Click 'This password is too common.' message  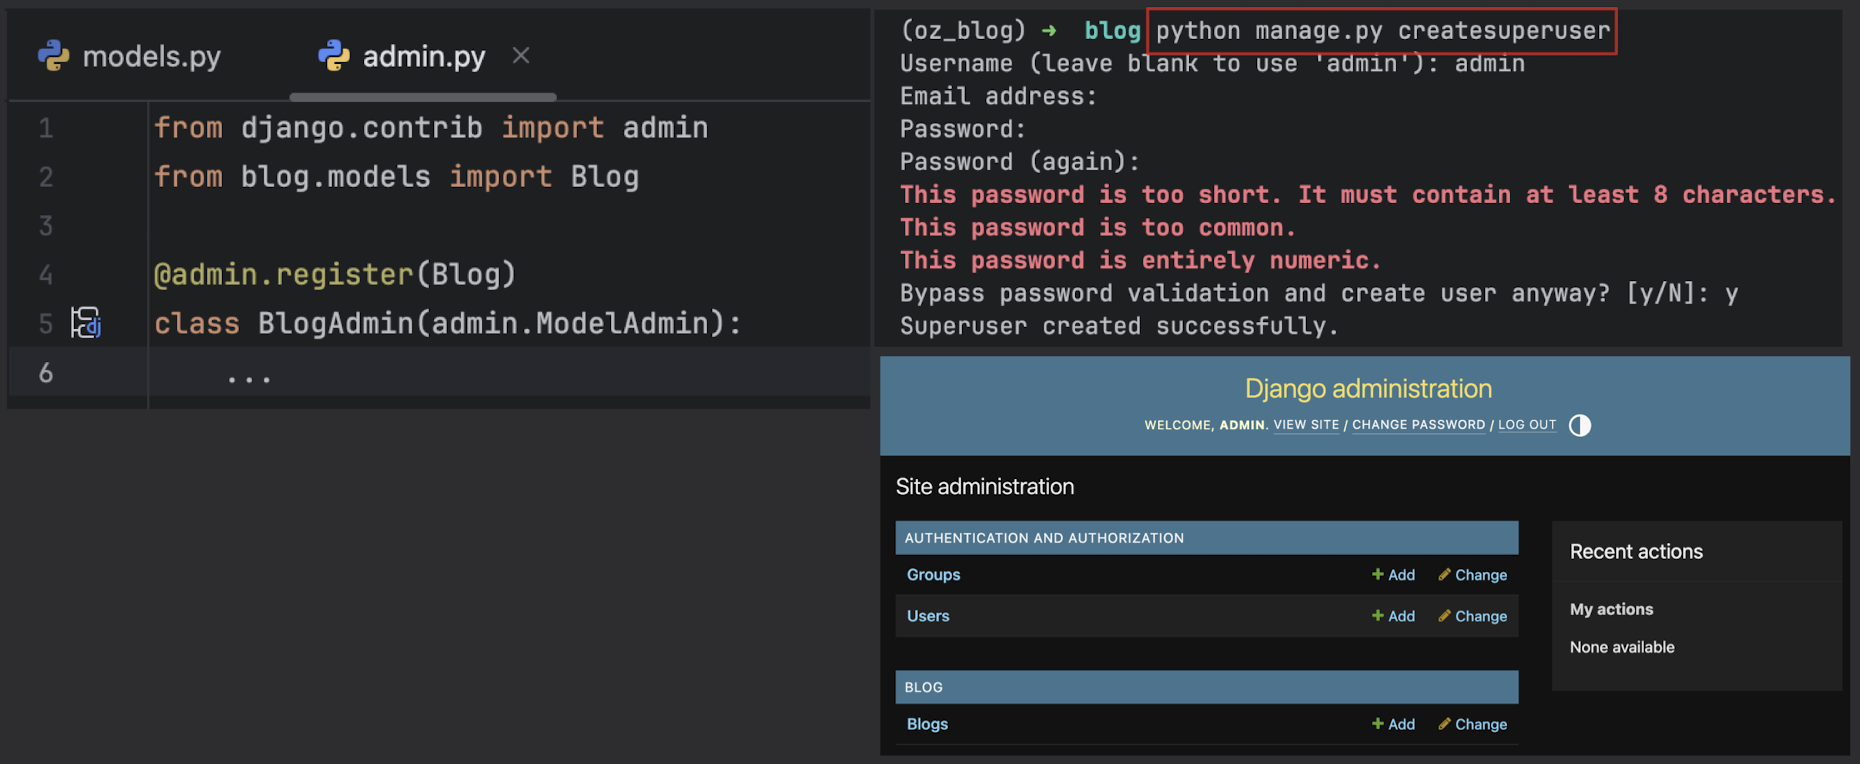tap(1098, 228)
